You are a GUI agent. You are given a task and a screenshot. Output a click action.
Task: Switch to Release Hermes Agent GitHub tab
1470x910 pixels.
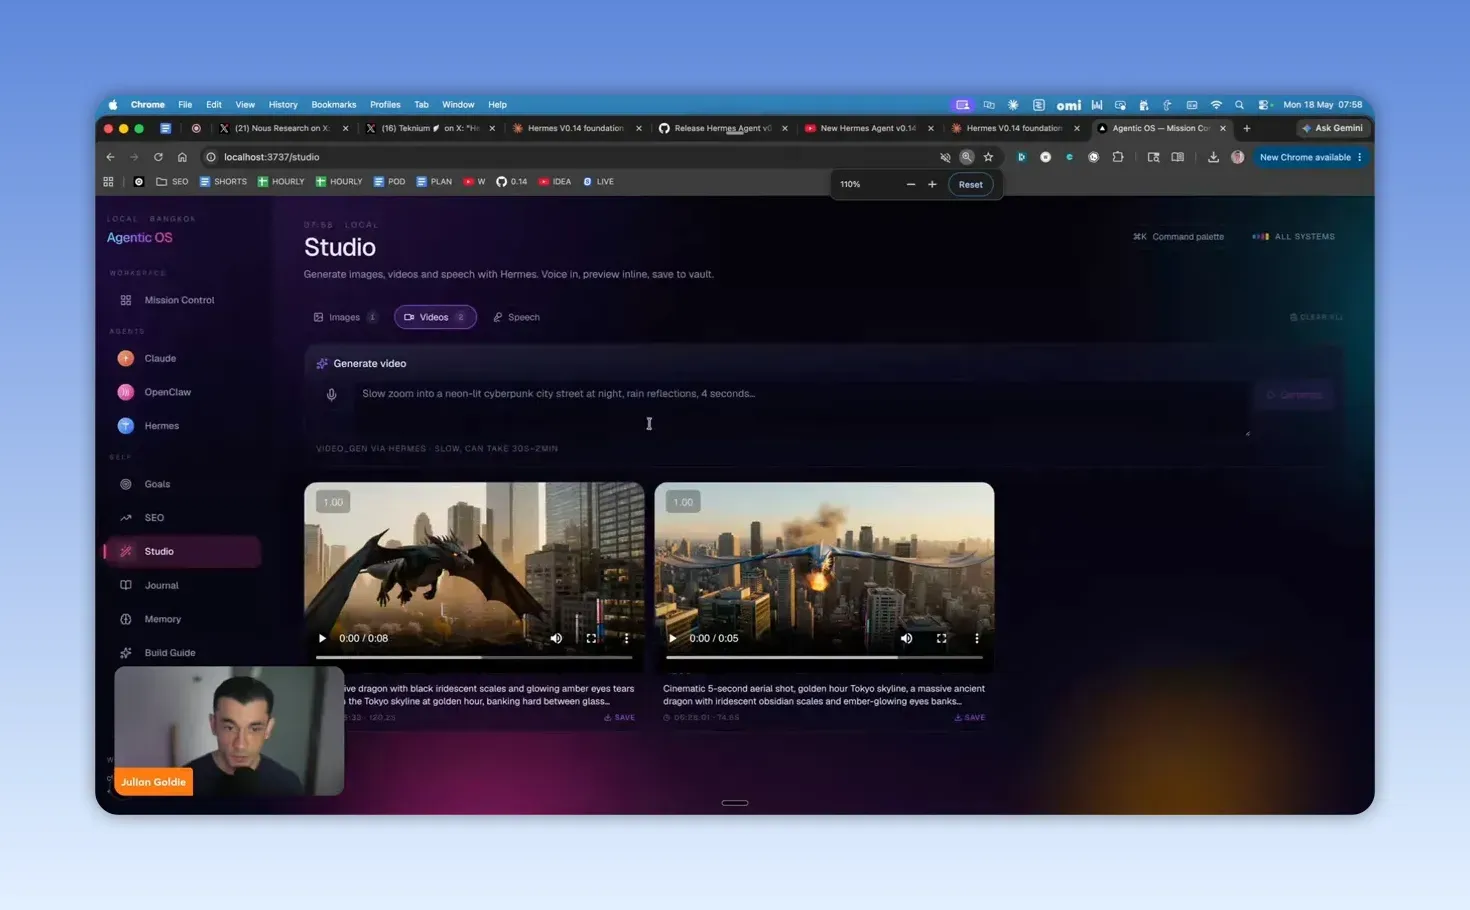coord(722,128)
